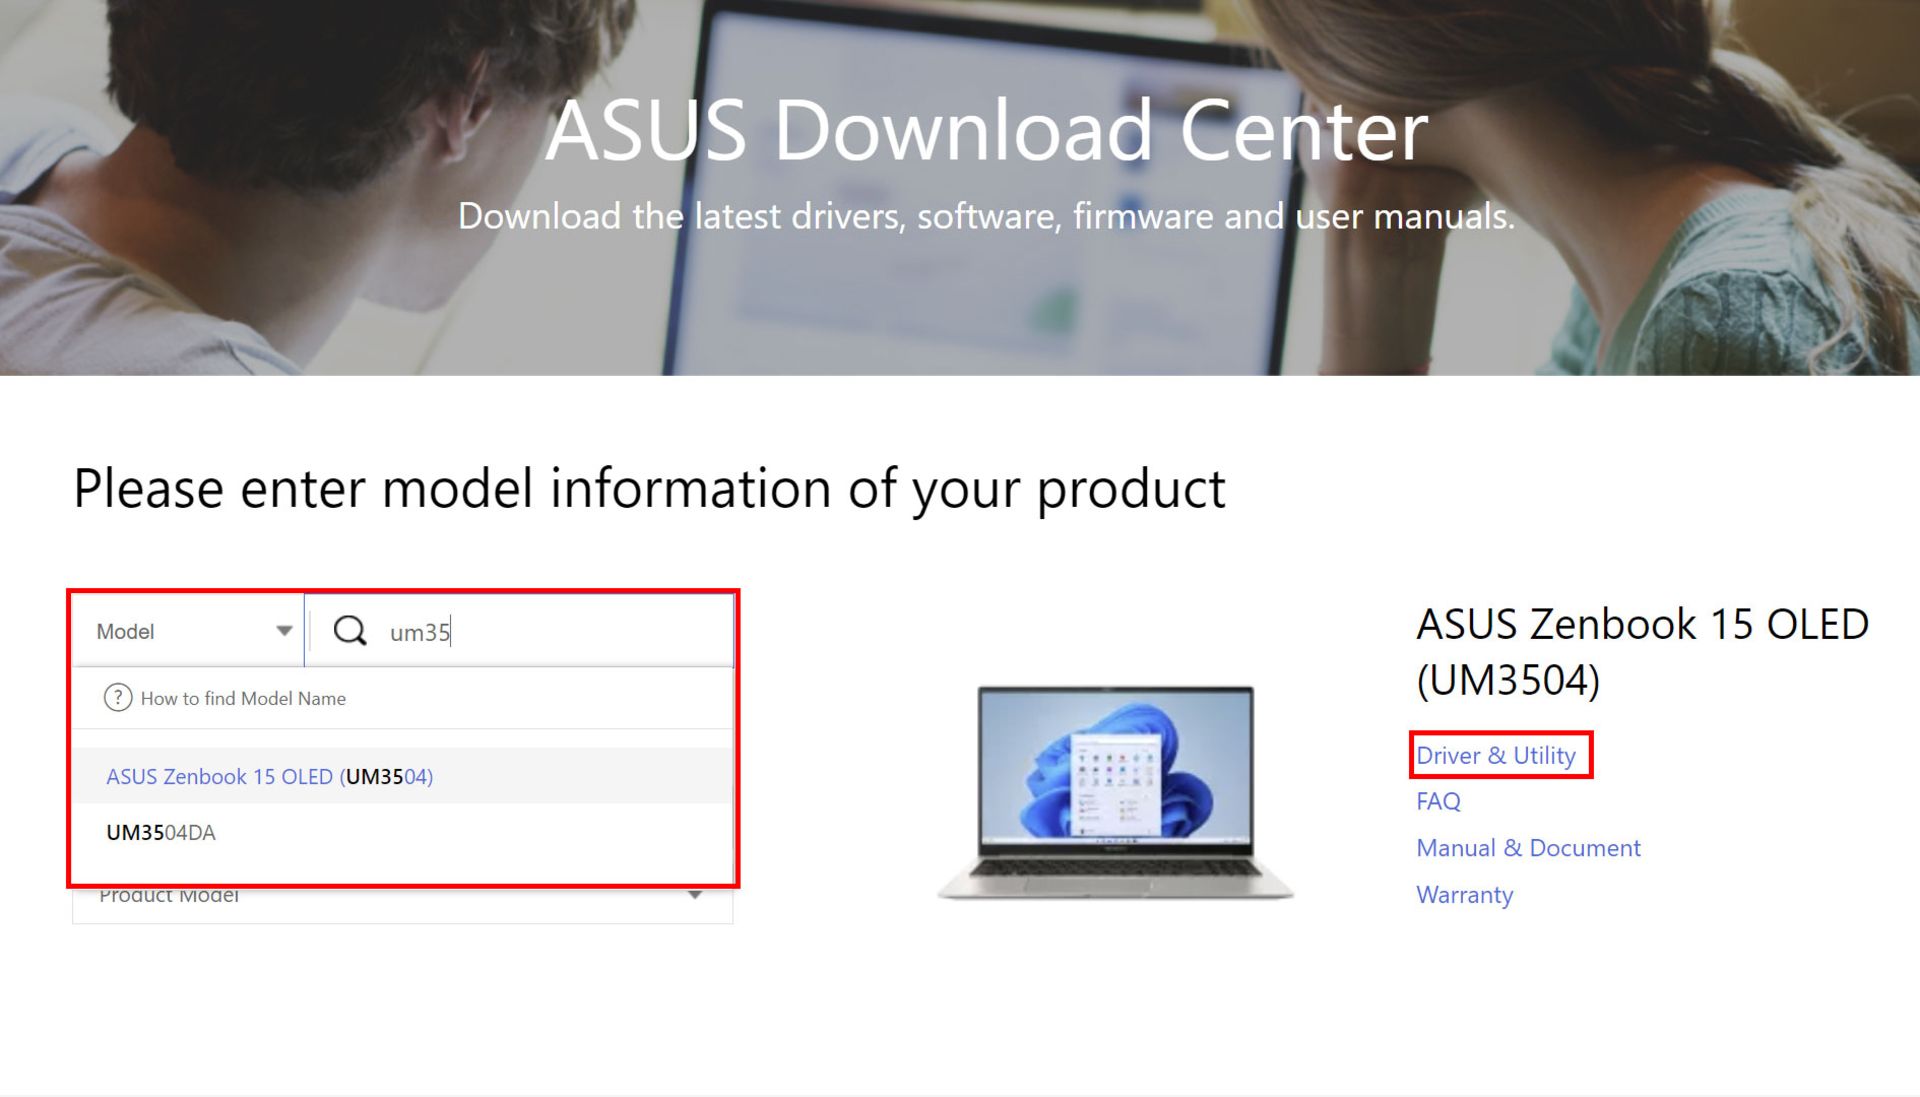The width and height of the screenshot is (1920, 1097).
Task: Open the FAQ link
Action: pos(1438,802)
